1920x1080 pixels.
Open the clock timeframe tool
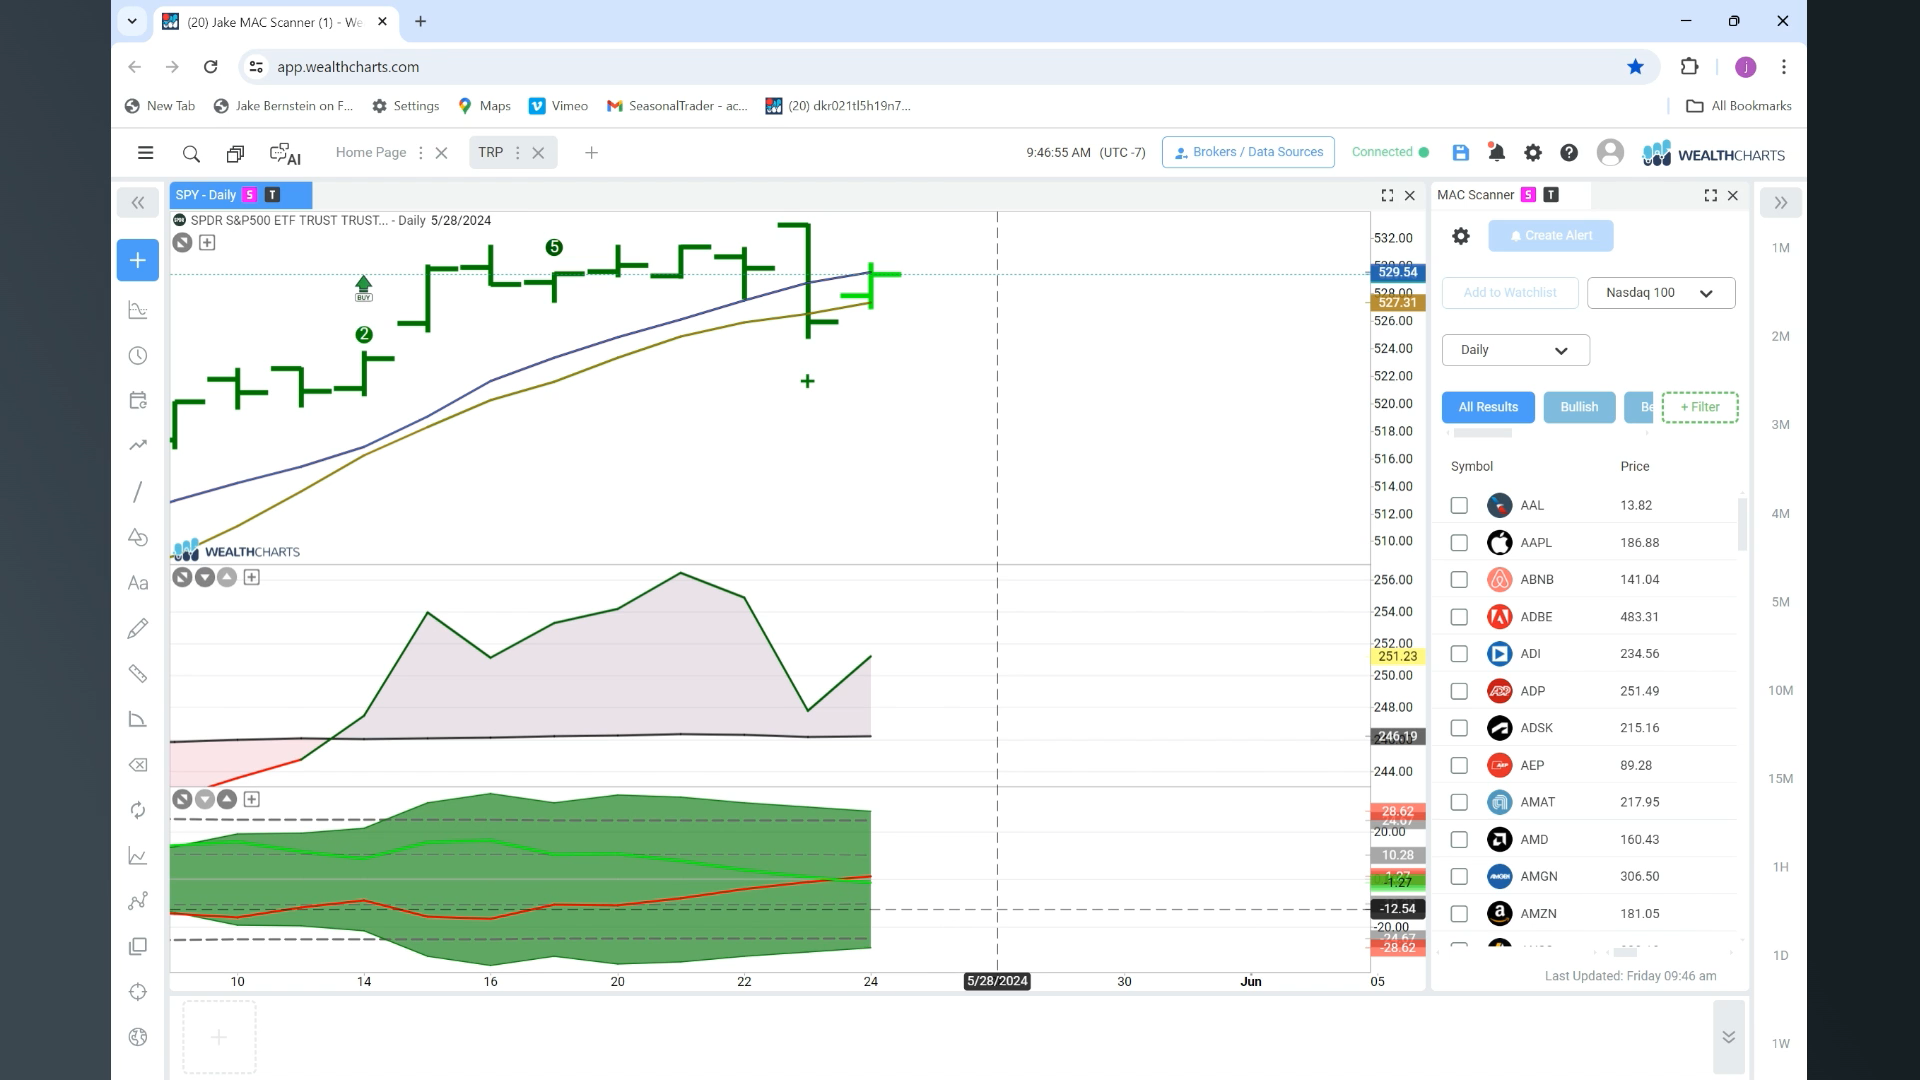coord(138,356)
